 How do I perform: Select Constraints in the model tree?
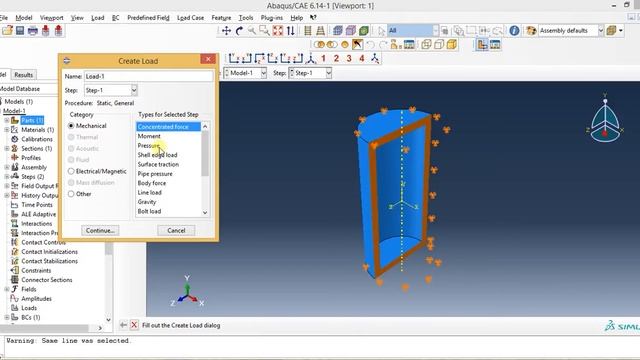(36, 271)
